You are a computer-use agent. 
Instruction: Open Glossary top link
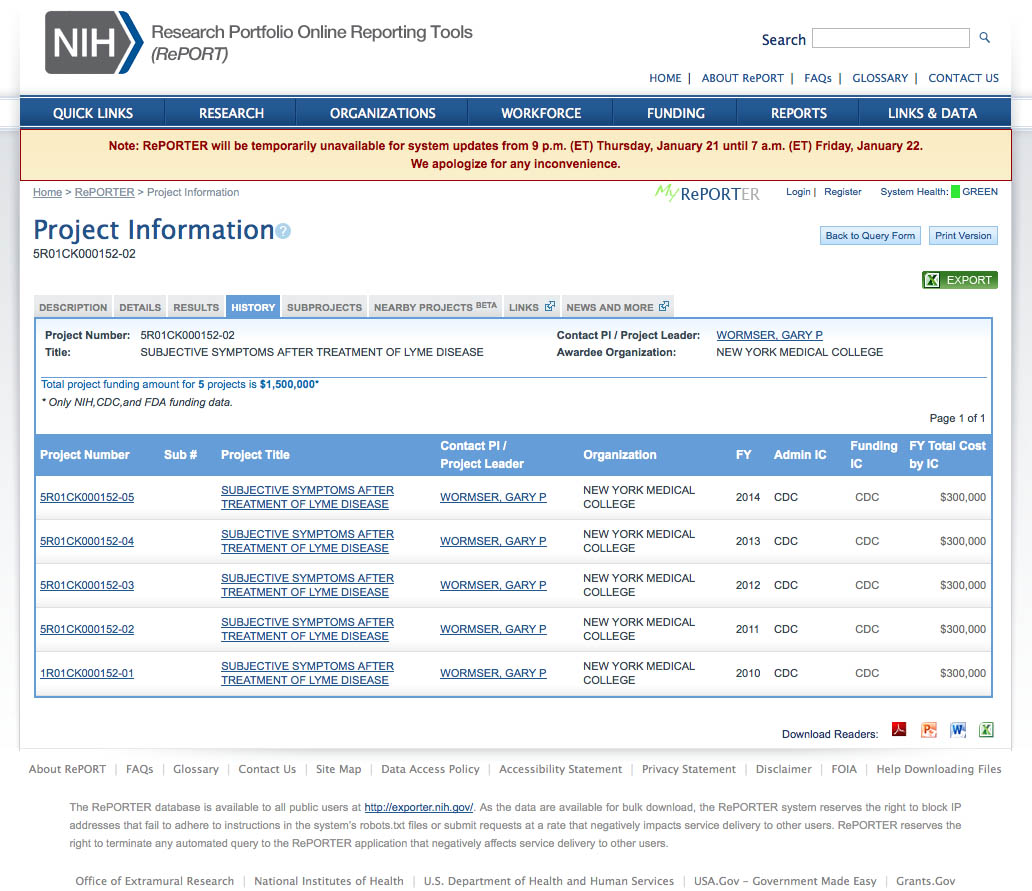(x=880, y=78)
